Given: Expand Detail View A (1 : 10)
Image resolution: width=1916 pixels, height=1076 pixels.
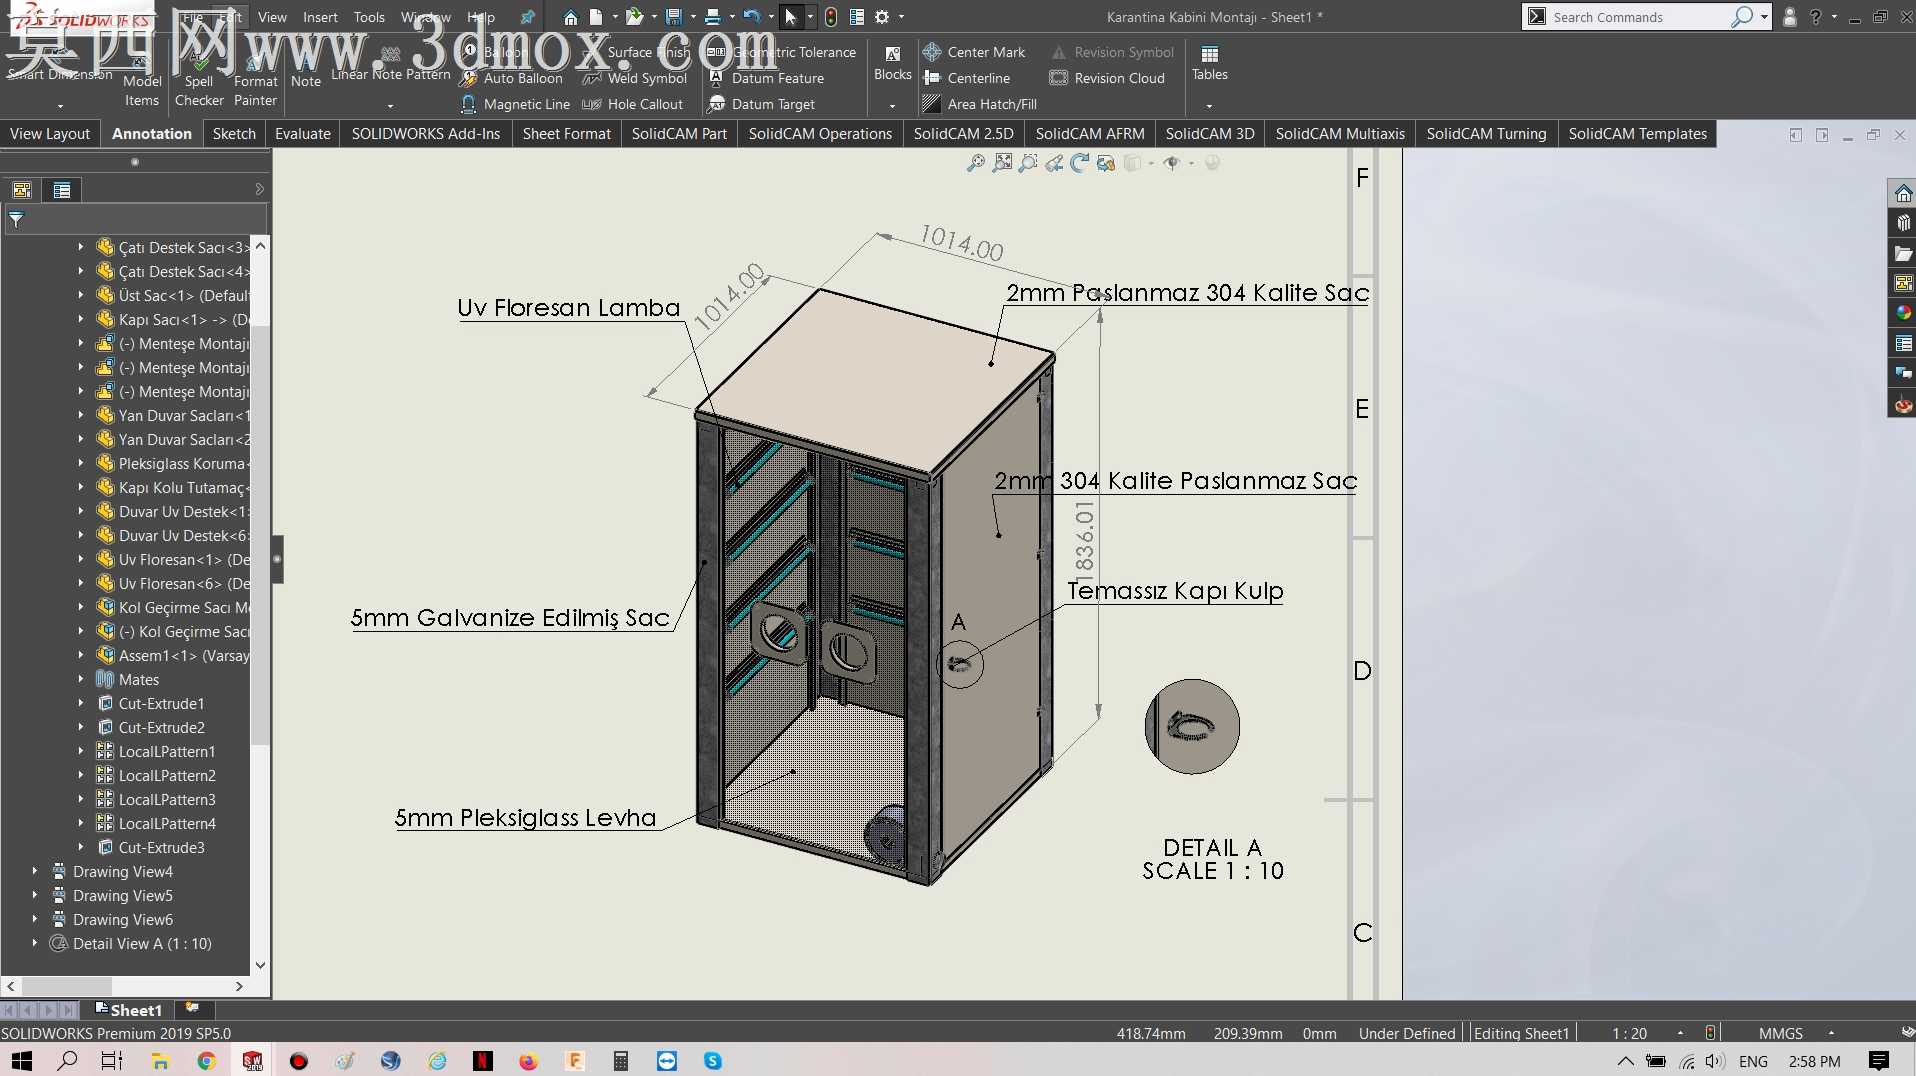Looking at the screenshot, I should [x=35, y=943].
